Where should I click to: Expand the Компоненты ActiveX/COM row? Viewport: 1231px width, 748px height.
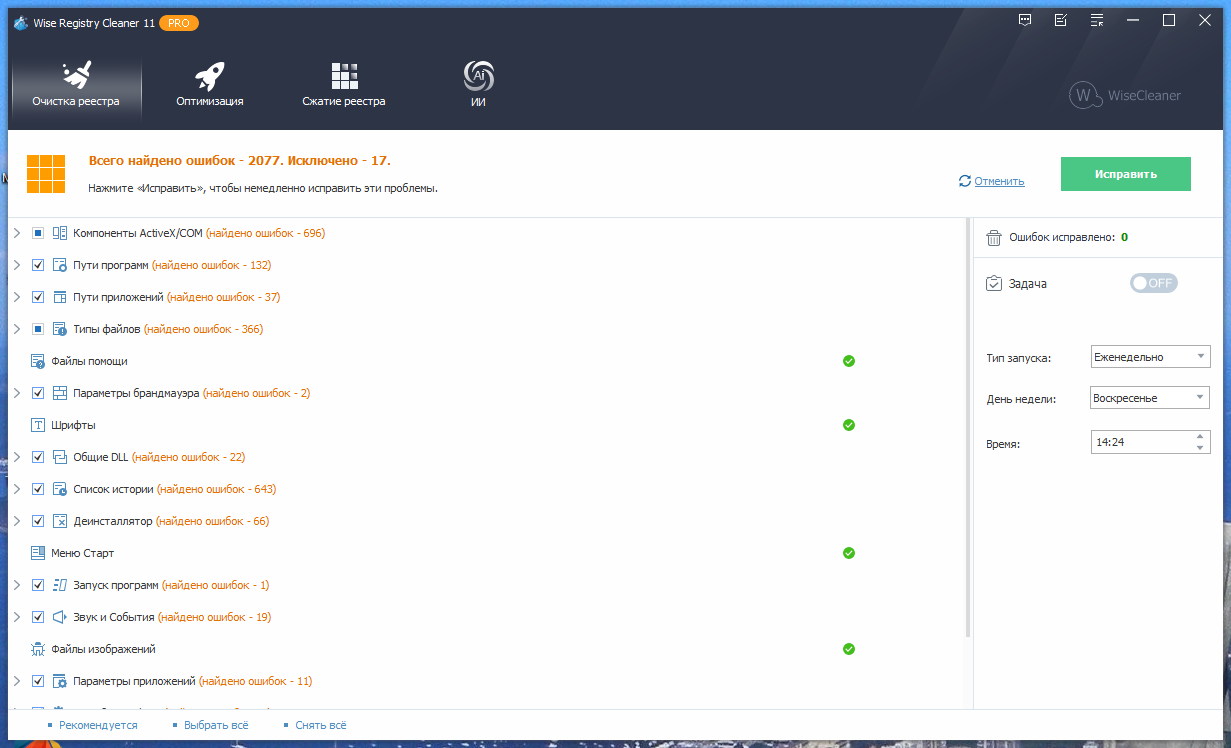pos(16,233)
